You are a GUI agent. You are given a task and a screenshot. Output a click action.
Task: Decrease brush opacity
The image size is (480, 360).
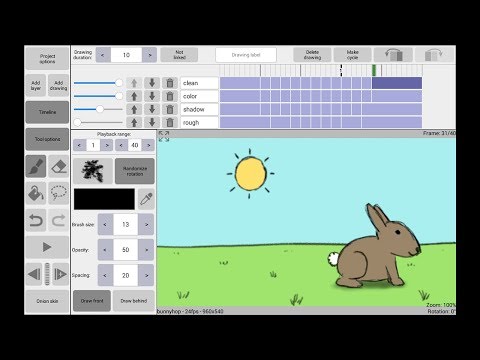coord(105,250)
